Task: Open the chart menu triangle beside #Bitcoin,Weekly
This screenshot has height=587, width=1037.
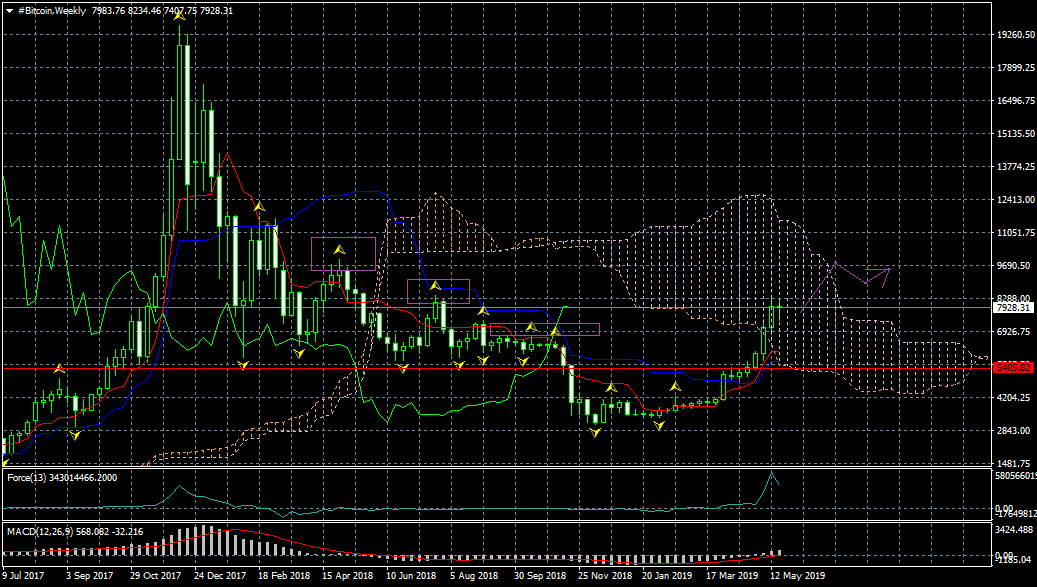Action: pyautogui.click(x=10, y=10)
